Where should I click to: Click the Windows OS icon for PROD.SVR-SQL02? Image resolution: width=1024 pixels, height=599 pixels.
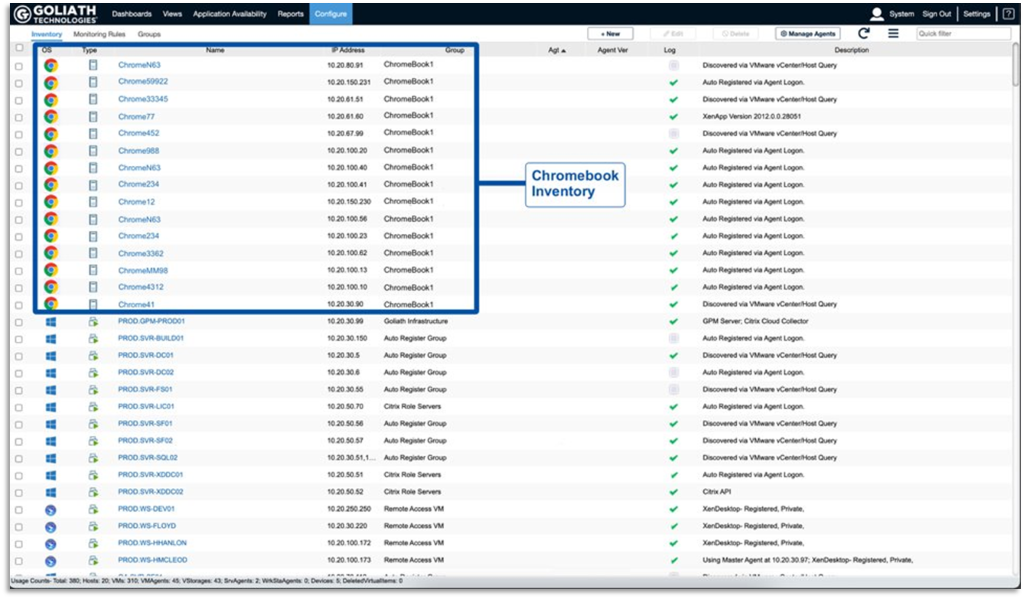coord(51,458)
